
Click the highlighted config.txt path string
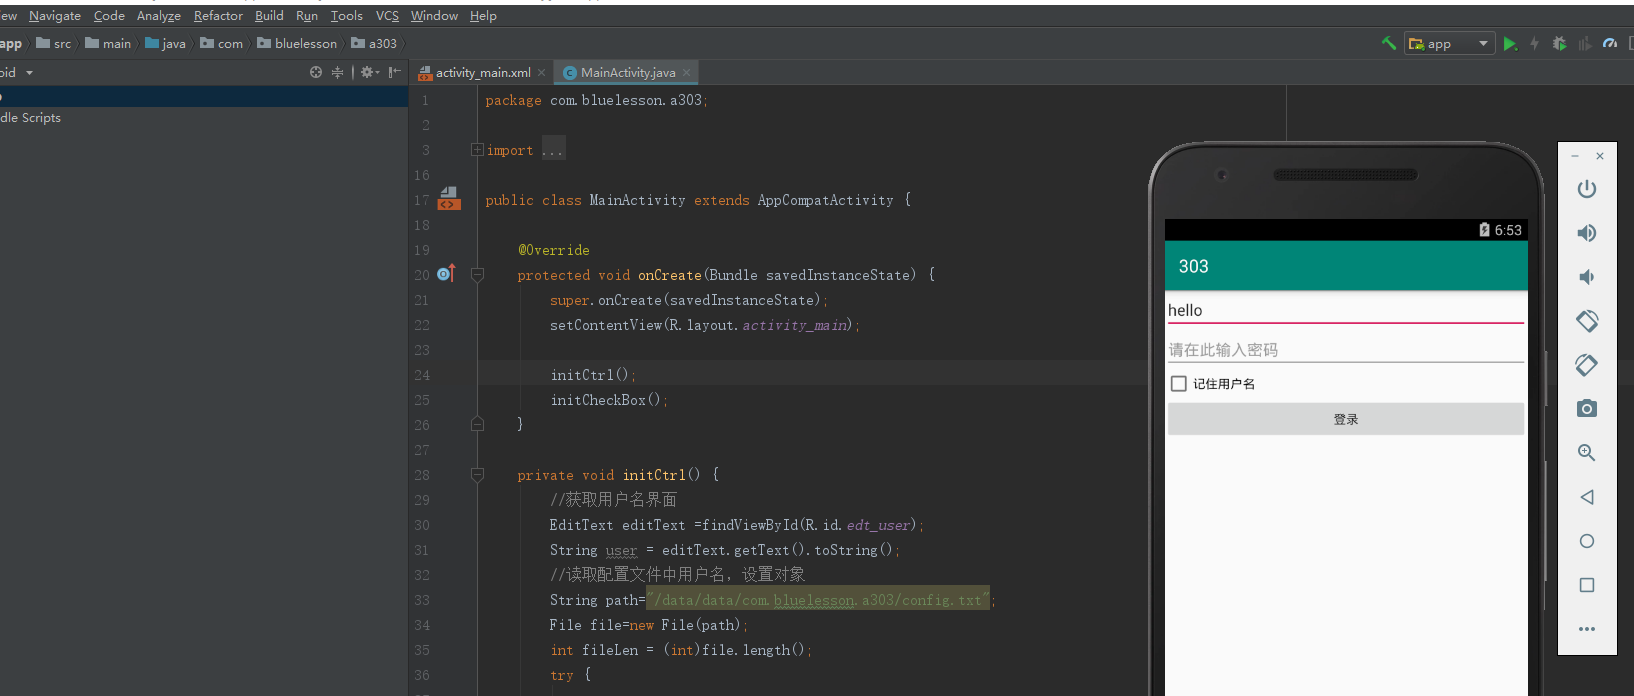click(x=817, y=600)
